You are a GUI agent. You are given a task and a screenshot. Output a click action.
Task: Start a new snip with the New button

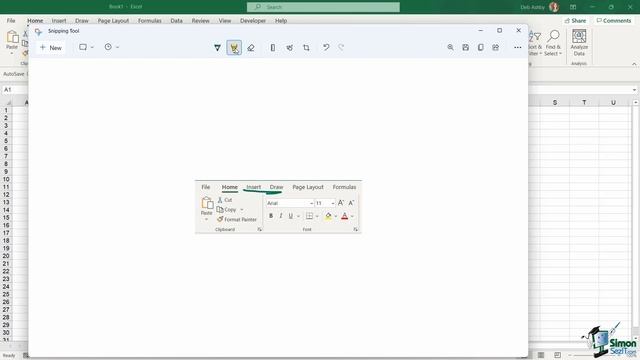[51, 48]
